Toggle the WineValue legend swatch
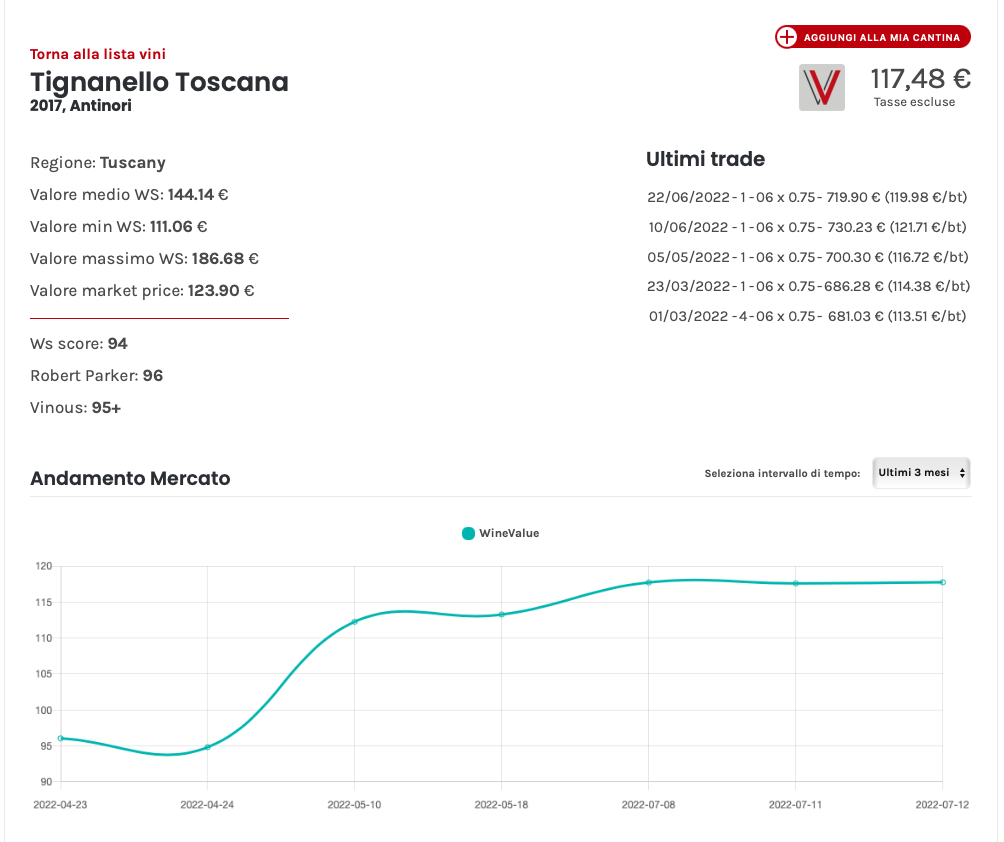 (468, 533)
